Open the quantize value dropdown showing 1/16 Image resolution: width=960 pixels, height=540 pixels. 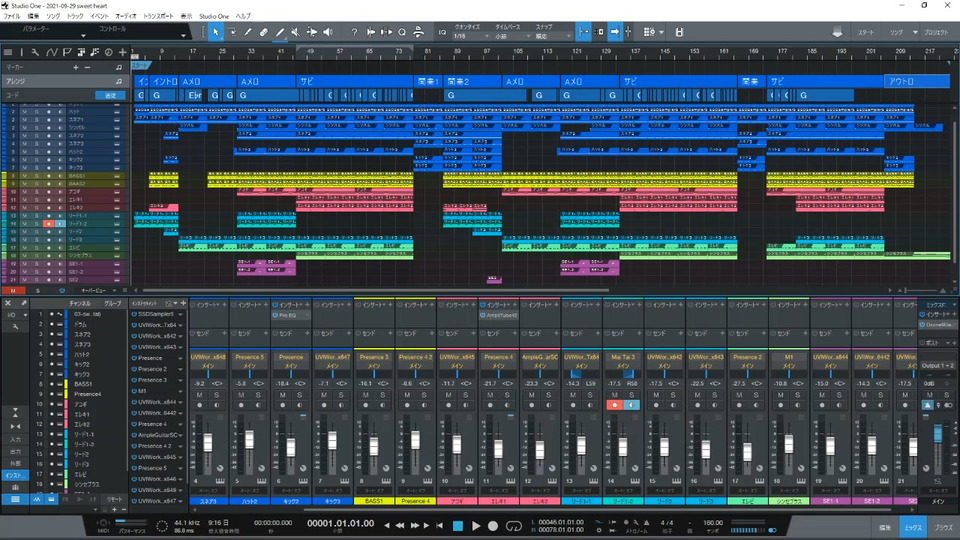[x=468, y=36]
